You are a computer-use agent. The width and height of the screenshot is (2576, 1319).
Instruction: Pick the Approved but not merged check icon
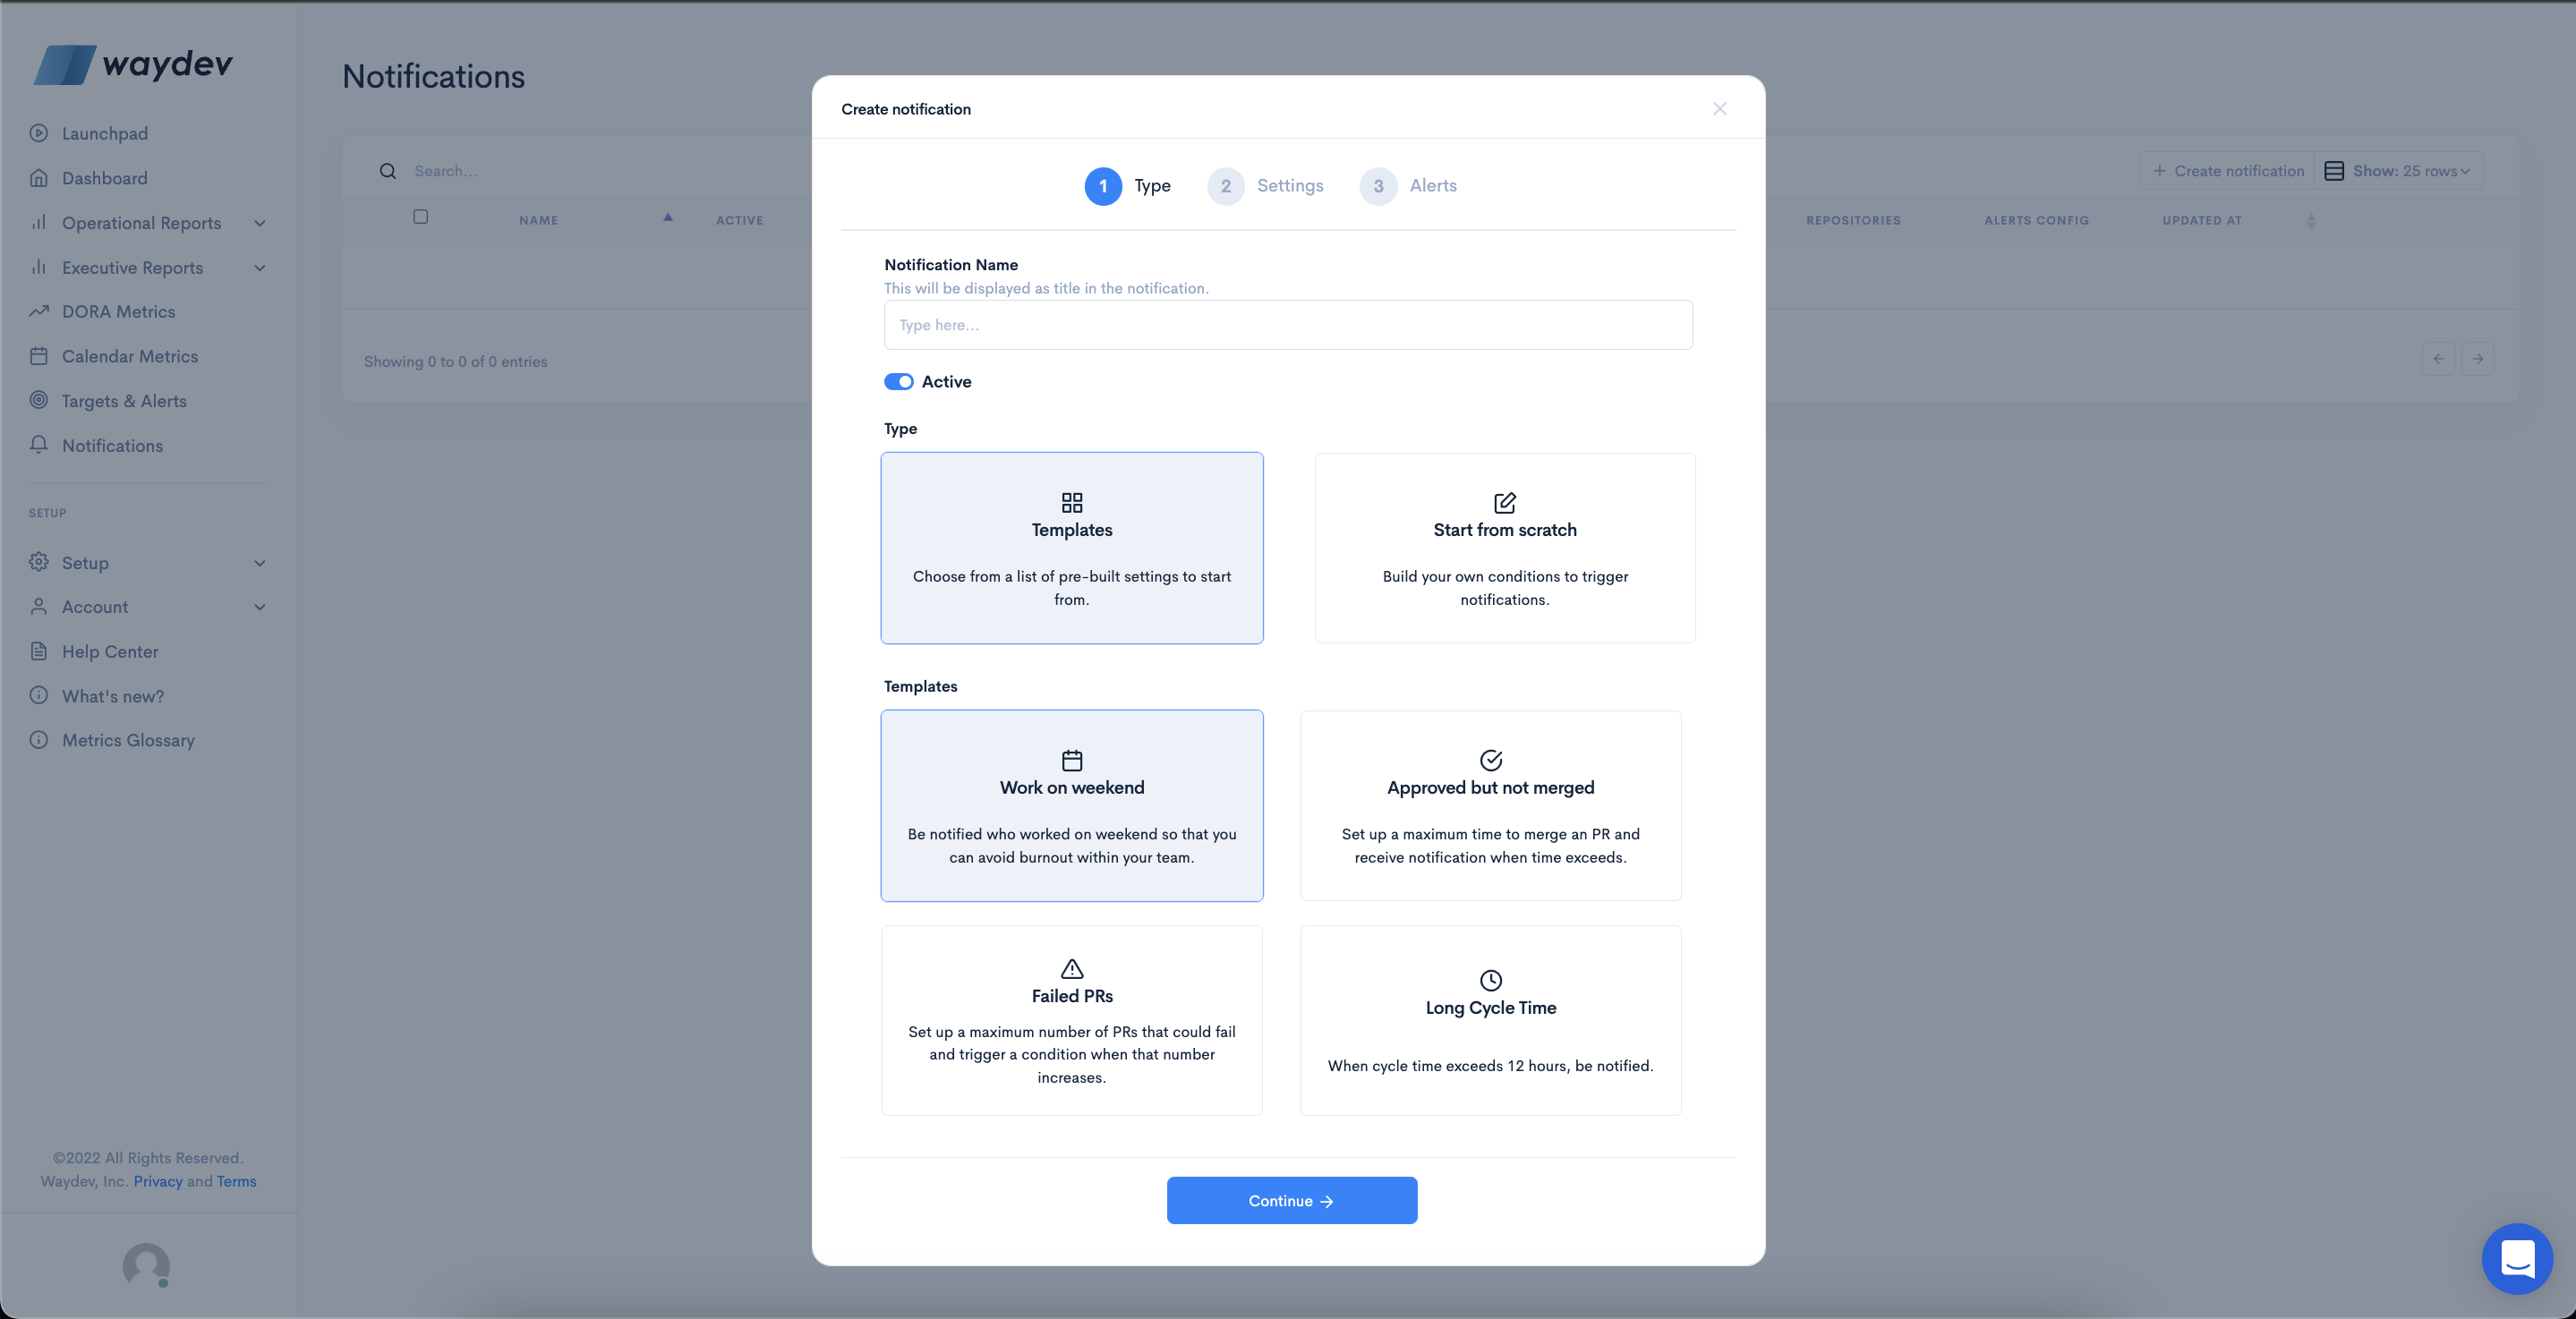click(x=1490, y=760)
